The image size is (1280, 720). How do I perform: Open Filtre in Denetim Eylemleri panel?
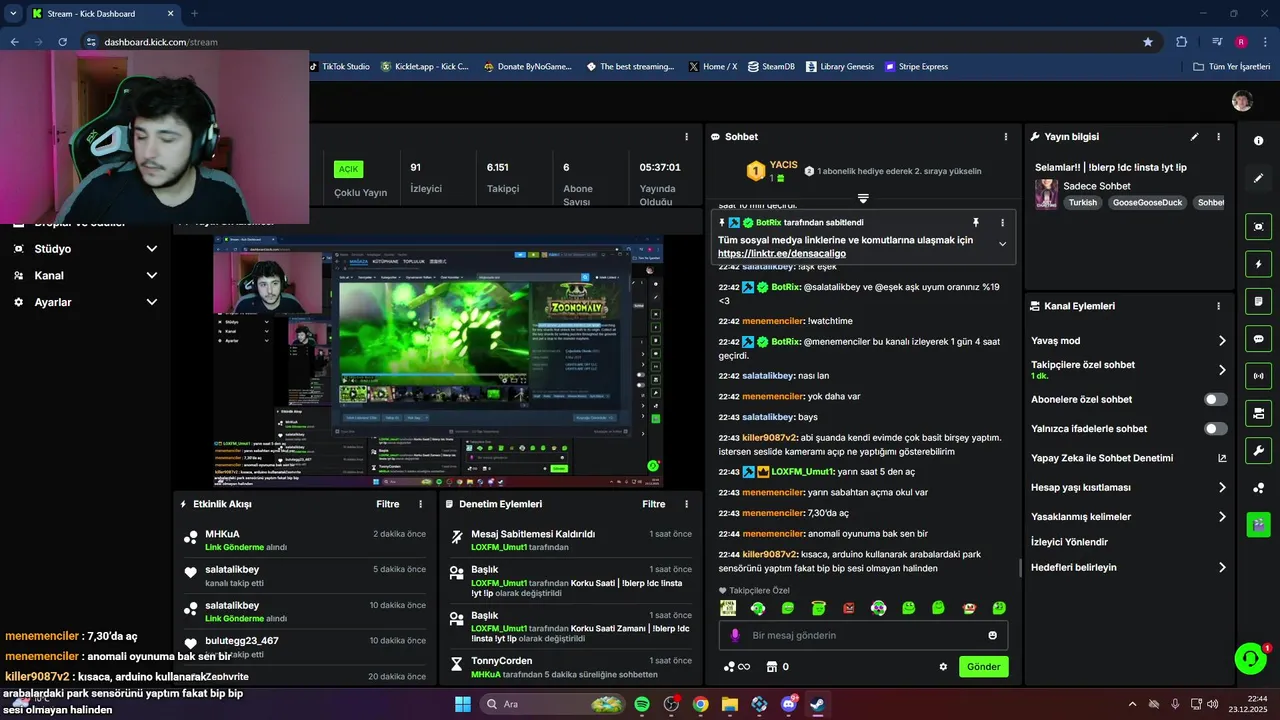(653, 504)
